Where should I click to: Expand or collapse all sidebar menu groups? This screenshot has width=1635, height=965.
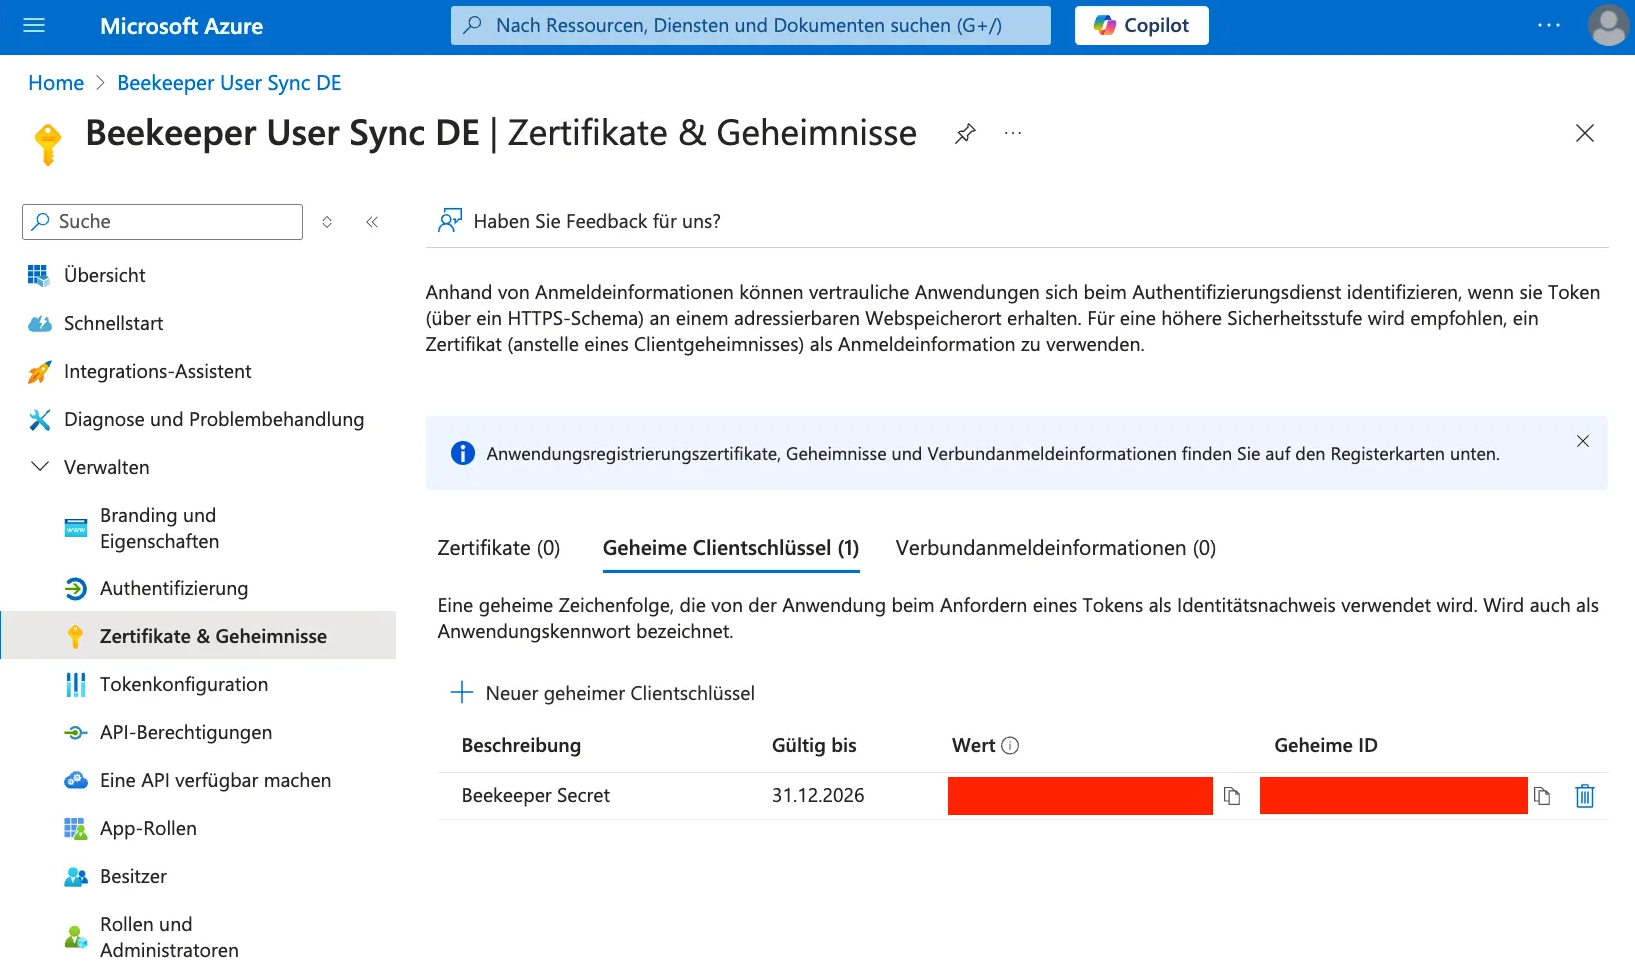pyautogui.click(x=327, y=222)
